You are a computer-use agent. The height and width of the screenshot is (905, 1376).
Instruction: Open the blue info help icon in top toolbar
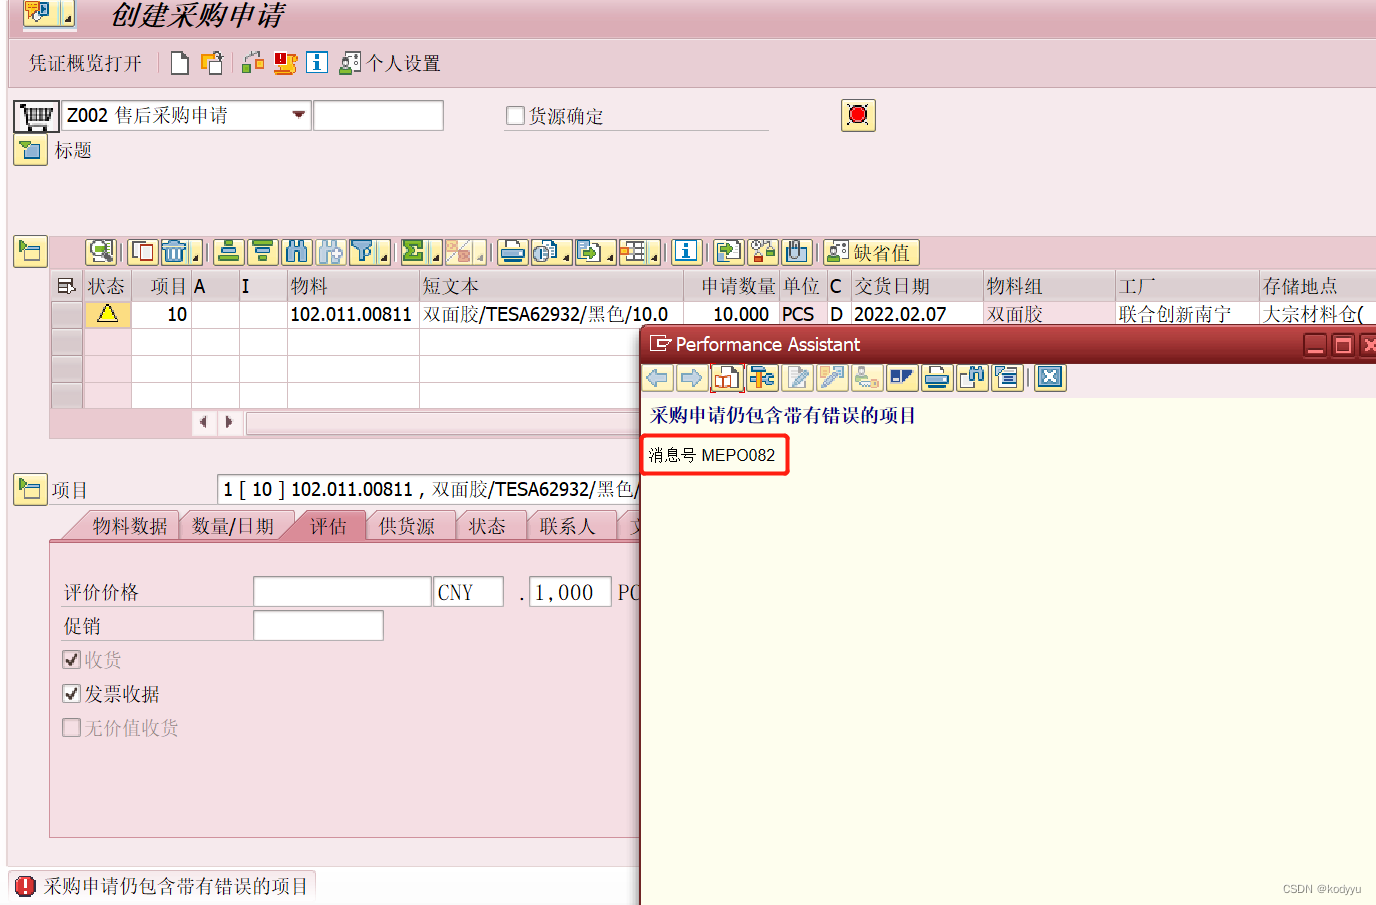pos(317,63)
